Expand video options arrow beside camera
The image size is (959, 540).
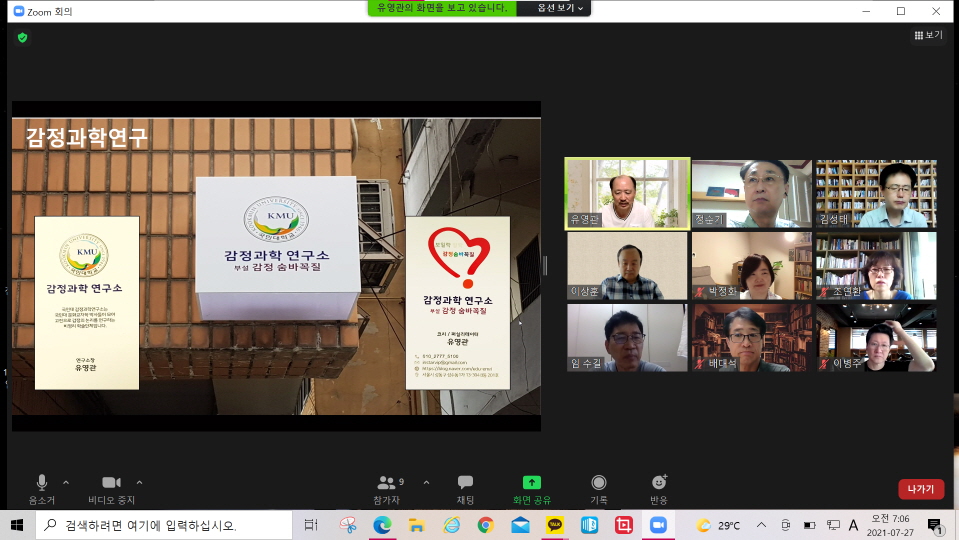tap(139, 482)
